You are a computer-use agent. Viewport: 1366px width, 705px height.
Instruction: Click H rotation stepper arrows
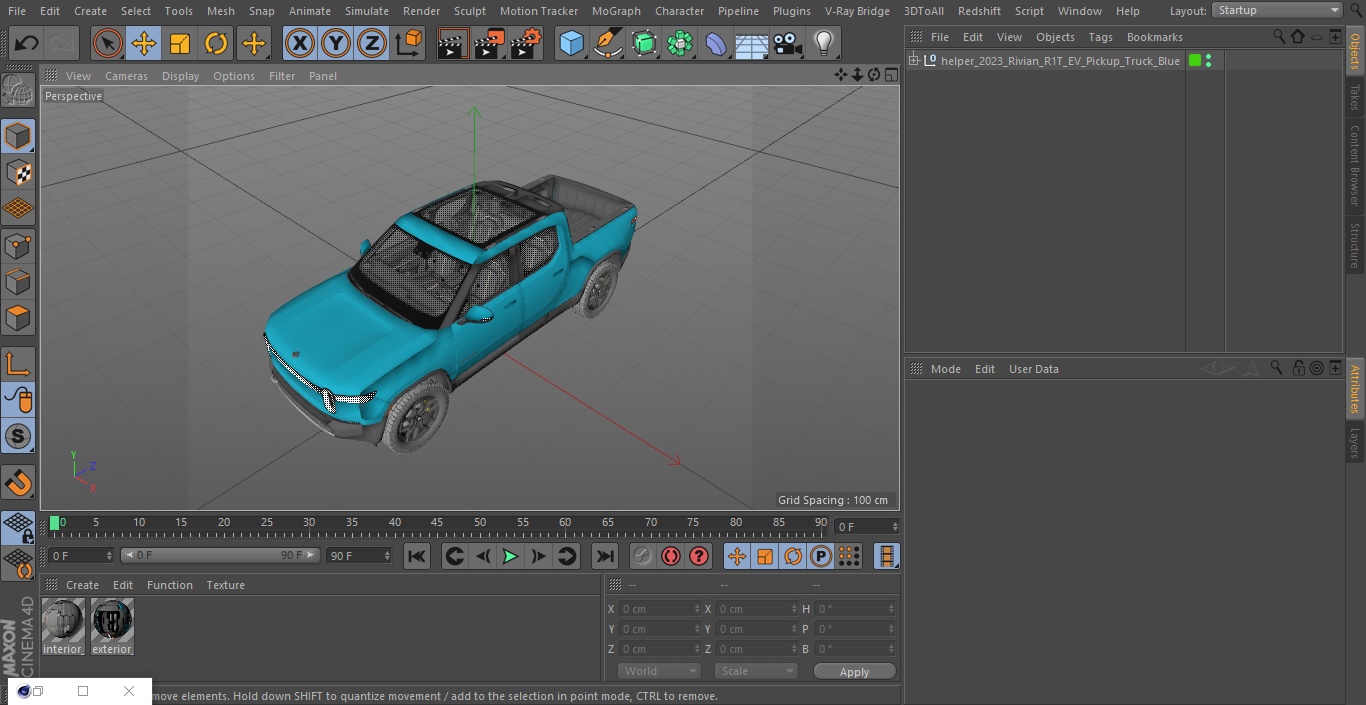tap(892, 609)
